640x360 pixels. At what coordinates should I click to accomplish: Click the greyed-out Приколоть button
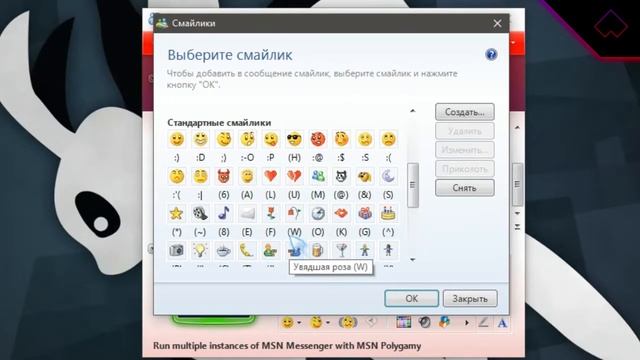(464, 169)
